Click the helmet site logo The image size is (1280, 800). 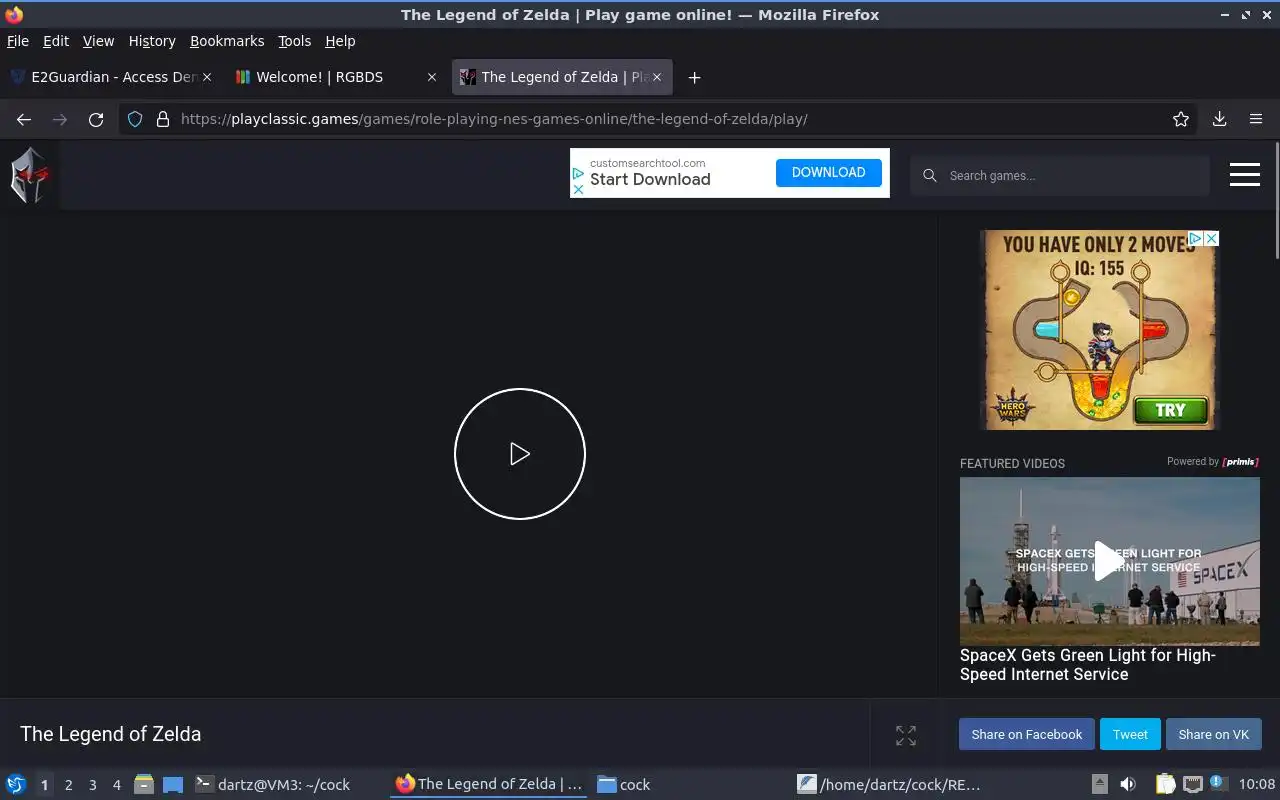point(29,175)
